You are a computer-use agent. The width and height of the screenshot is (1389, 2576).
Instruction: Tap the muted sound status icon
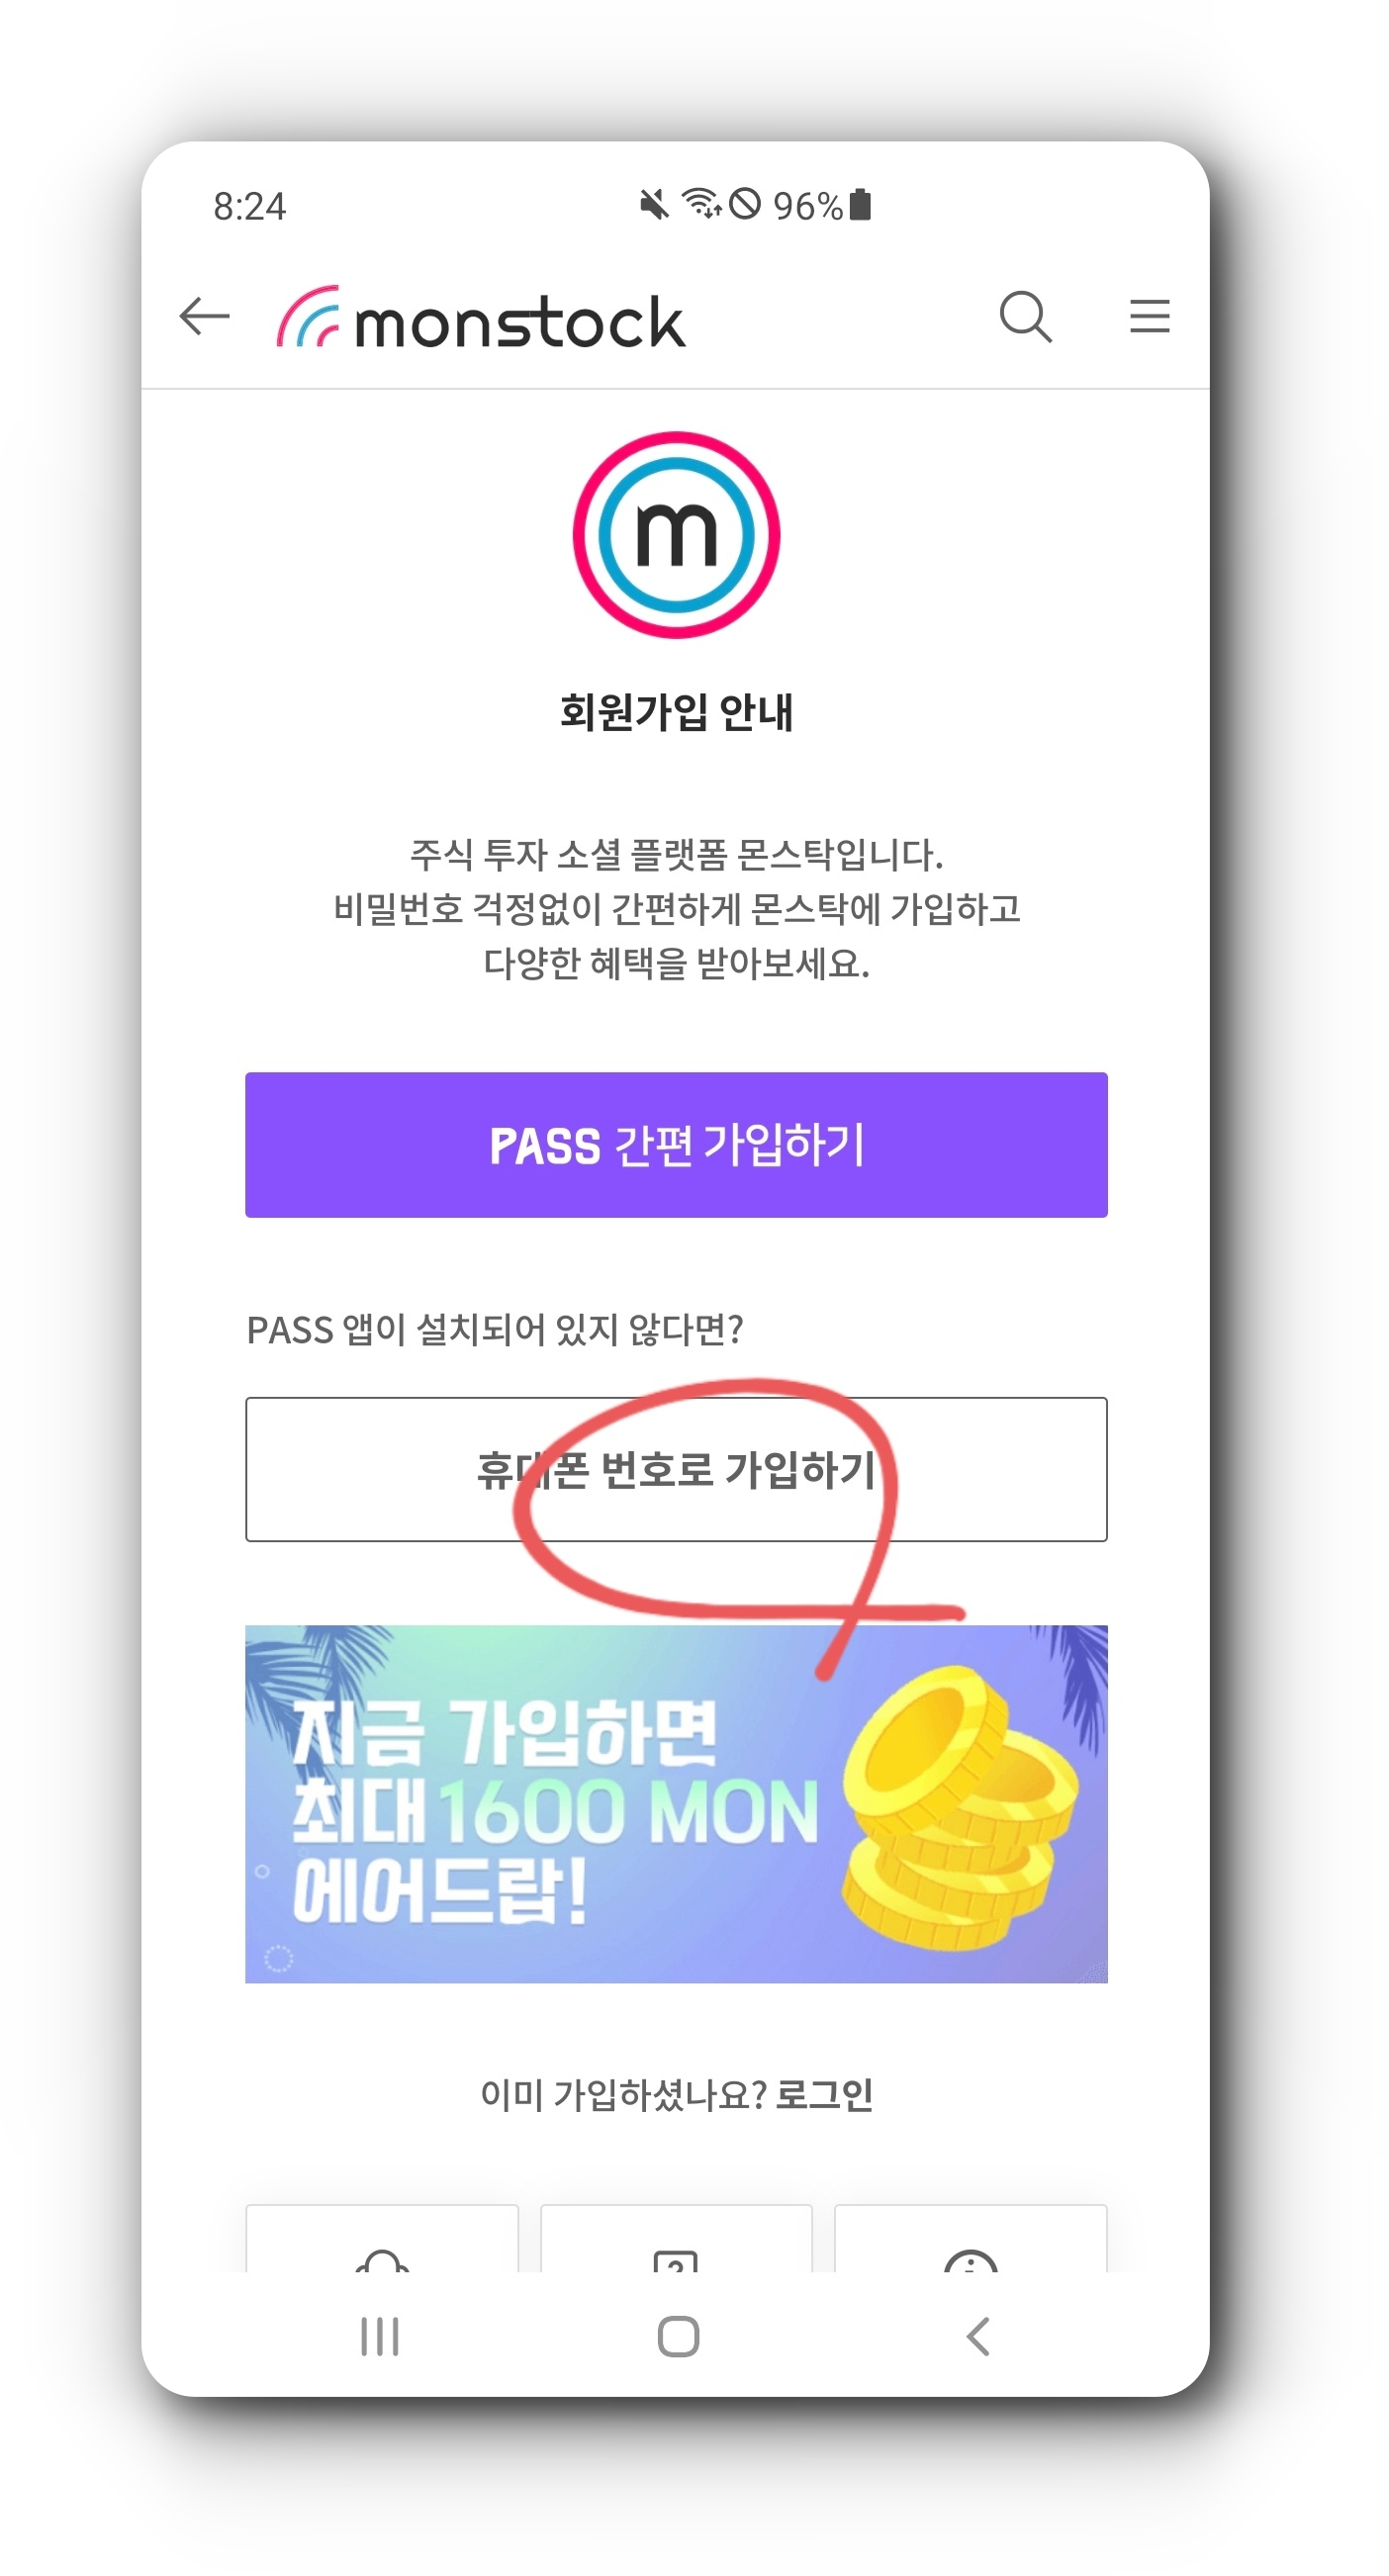[x=654, y=205]
